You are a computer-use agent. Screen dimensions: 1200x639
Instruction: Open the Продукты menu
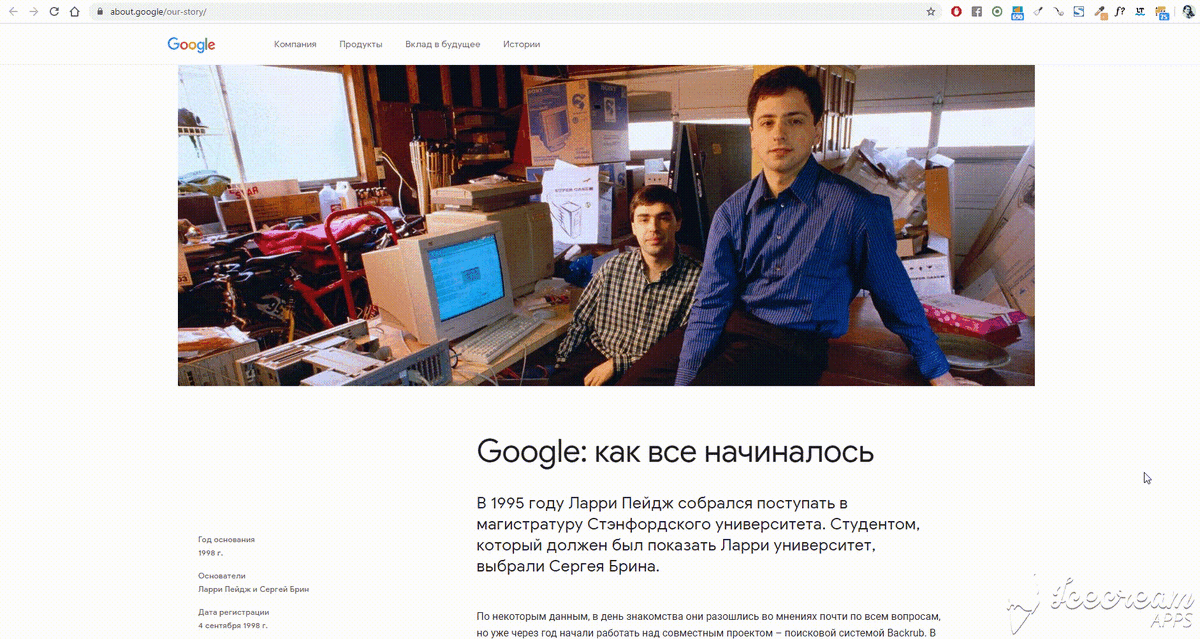(361, 44)
